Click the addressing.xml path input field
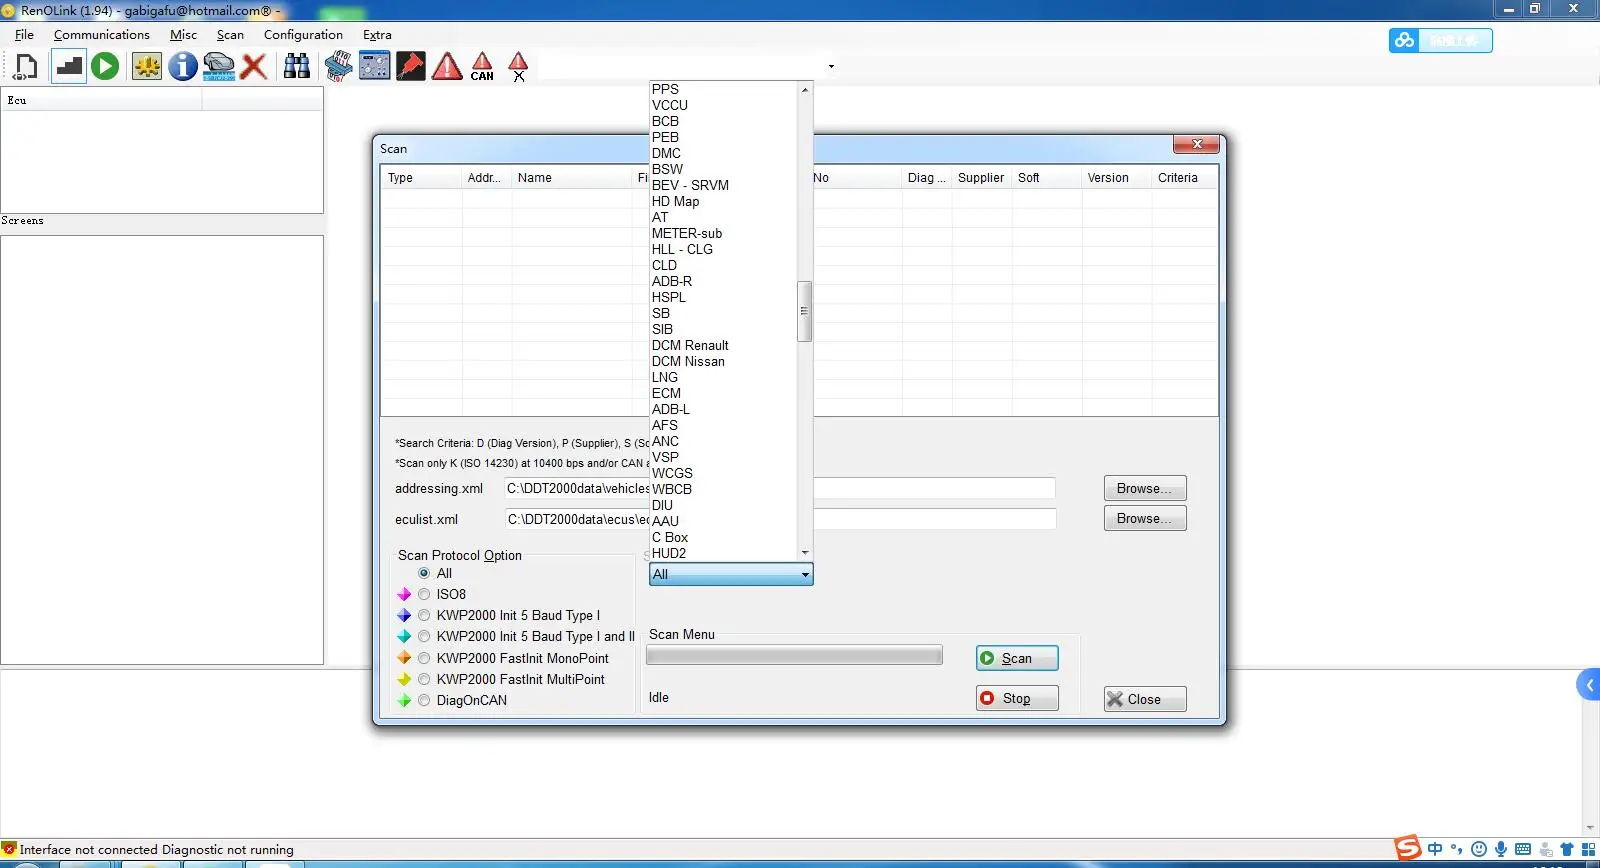This screenshot has width=1600, height=868. click(x=779, y=488)
